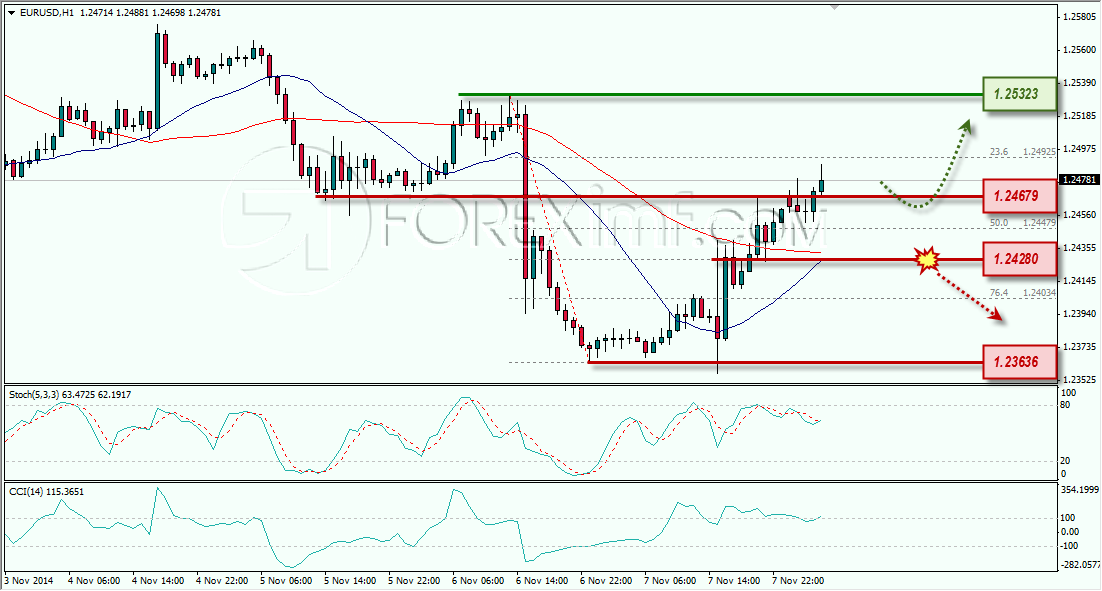Click the 3 Nov 2014 date label
Image resolution: width=1102 pixels, height=591 pixels.
pyautogui.click(x=29, y=580)
